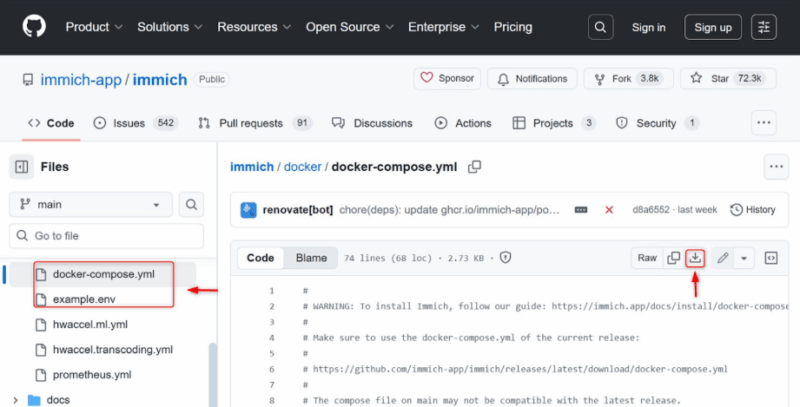This screenshot has width=800, height=407.
Task: Open the Product menu
Action: pyautogui.click(x=94, y=27)
